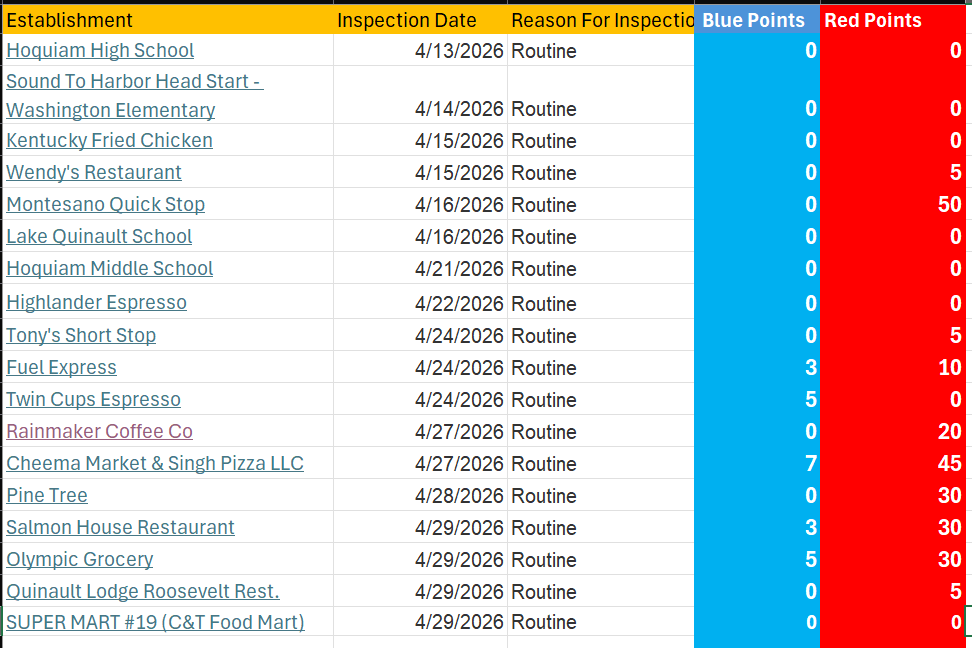The width and height of the screenshot is (972, 648).
Task: Follow the Kentucky Fried Chicken hyperlink
Action: click(x=109, y=141)
